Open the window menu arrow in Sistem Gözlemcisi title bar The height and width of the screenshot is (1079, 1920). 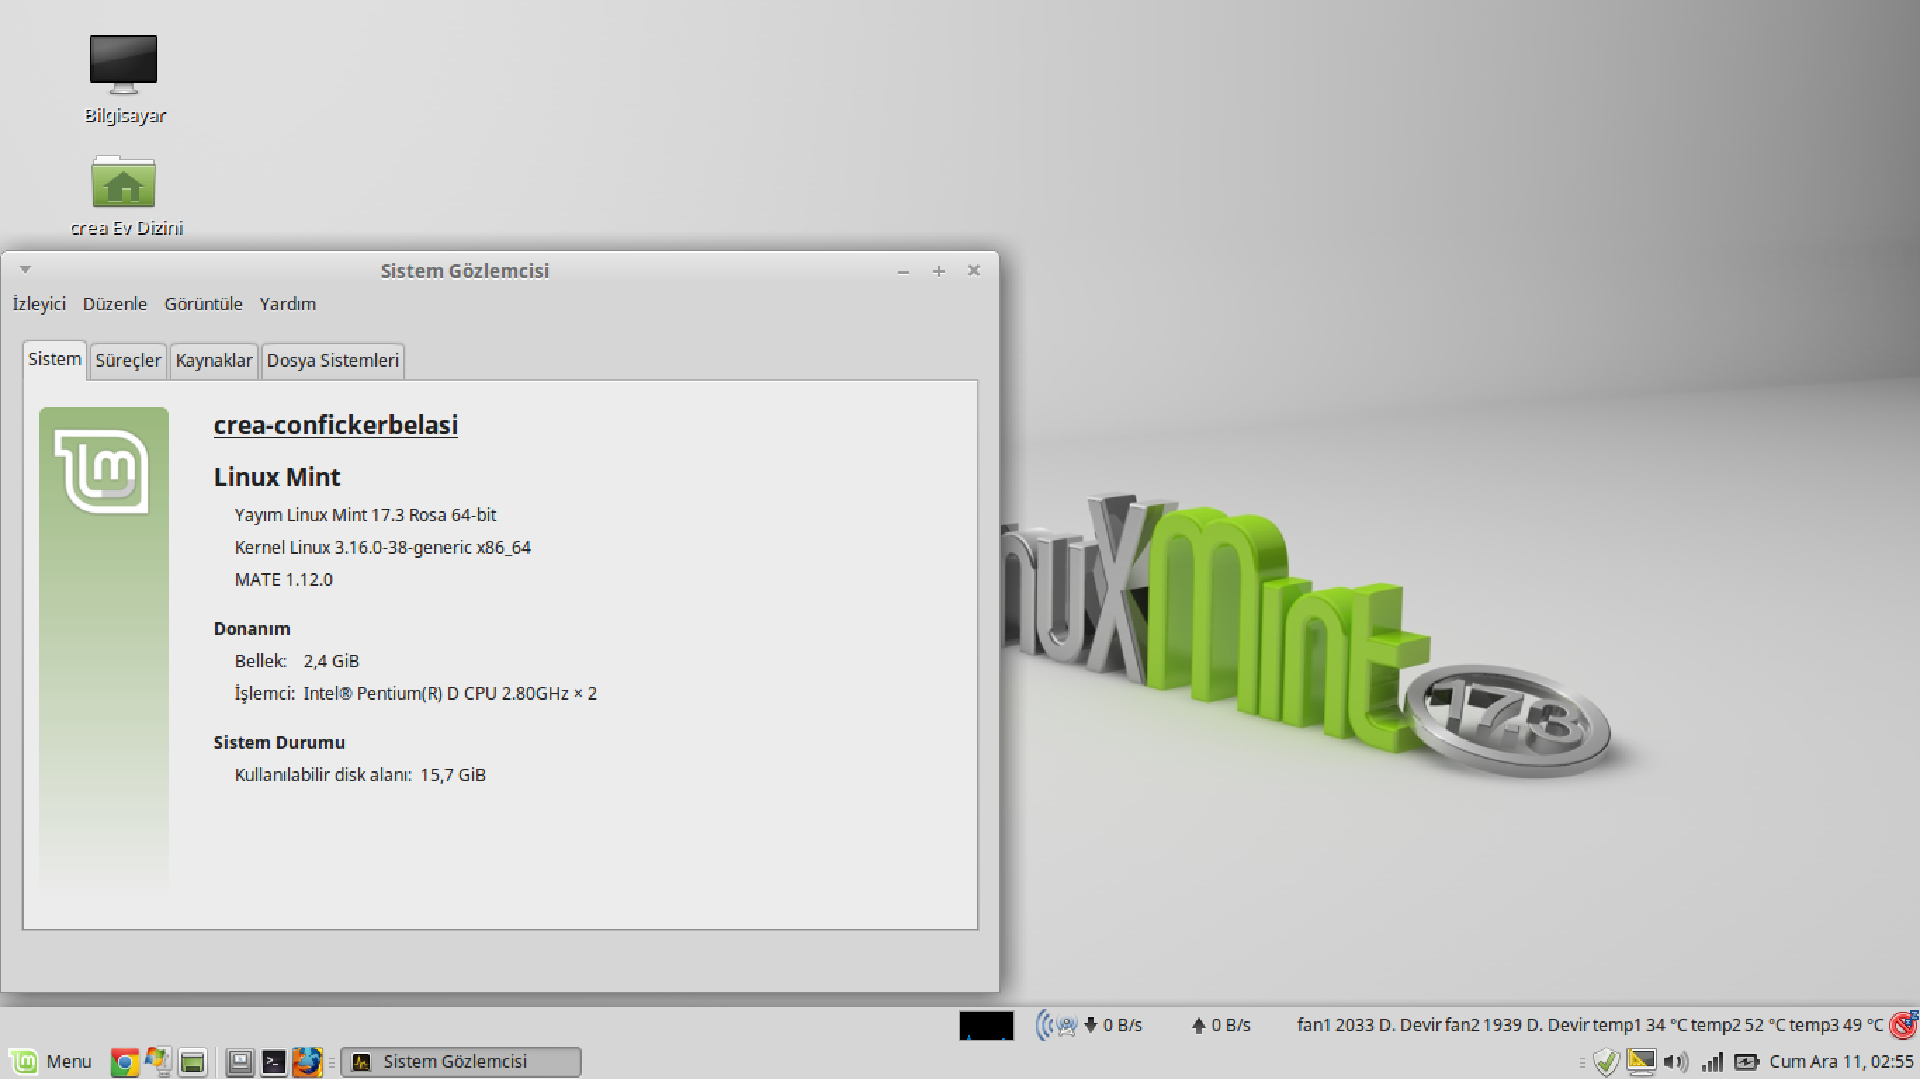coord(26,270)
